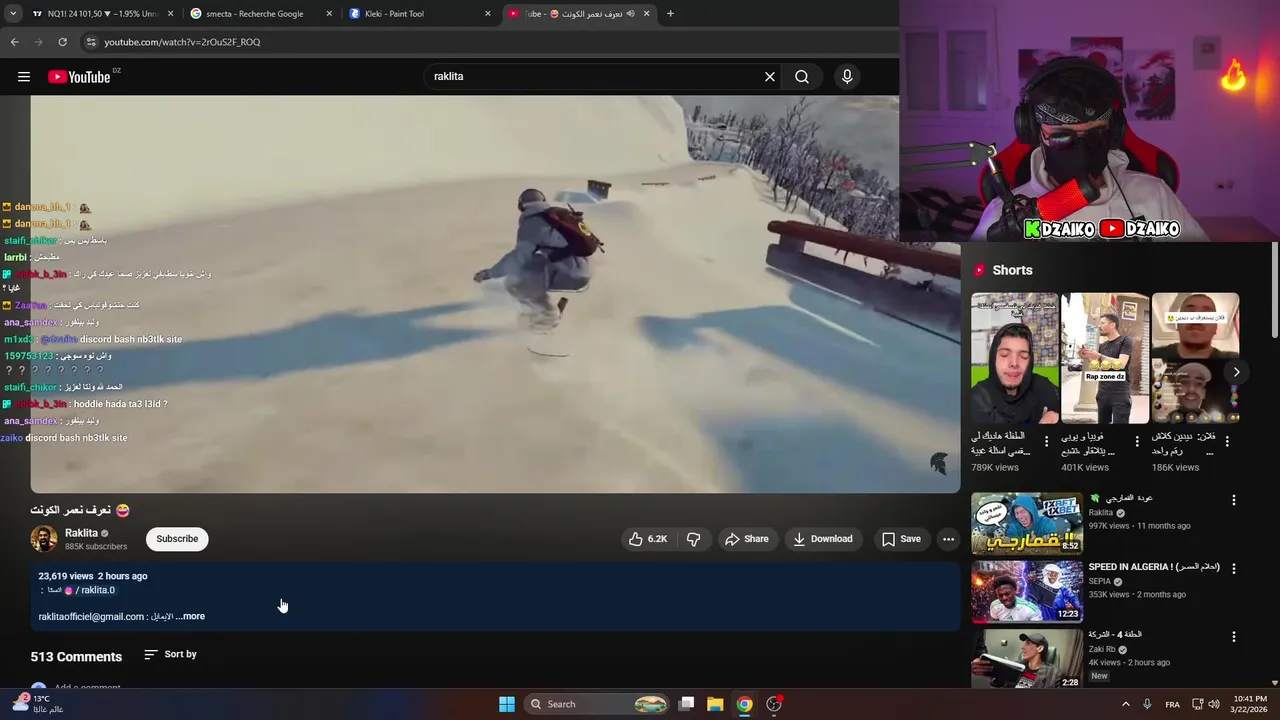This screenshot has width=1280, height=720.
Task: Click the 513 Comments heading
Action: click(76, 657)
